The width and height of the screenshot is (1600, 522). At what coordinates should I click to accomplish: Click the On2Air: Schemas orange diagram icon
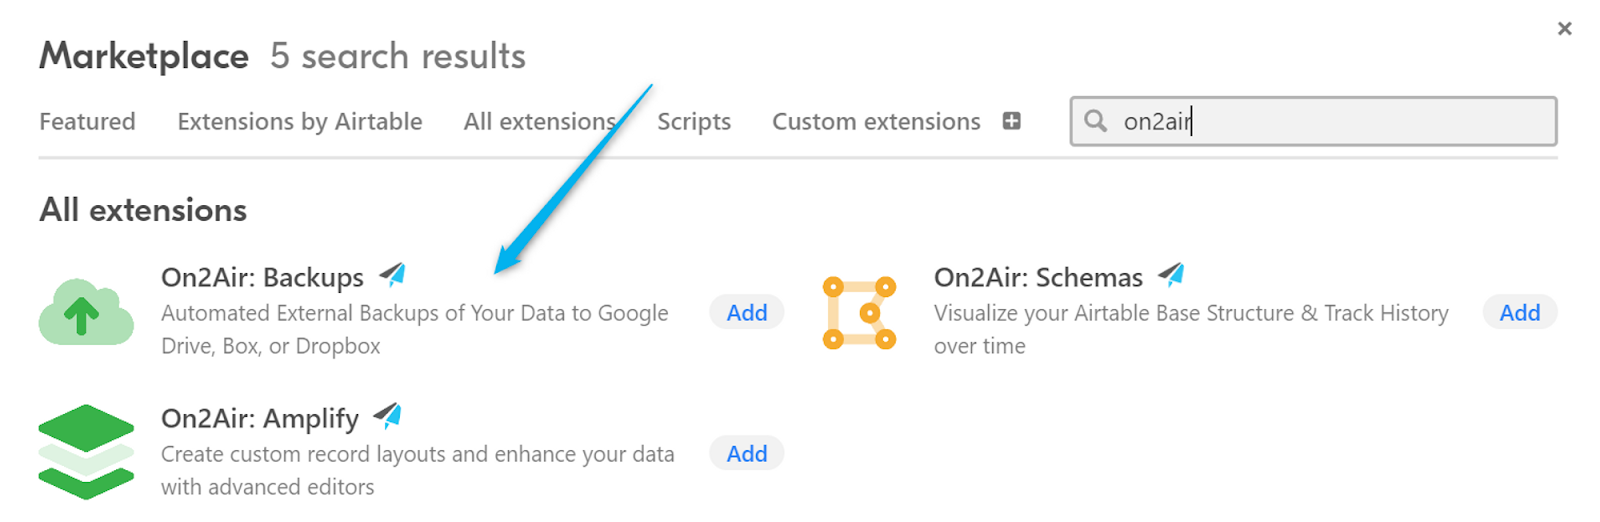tap(859, 313)
